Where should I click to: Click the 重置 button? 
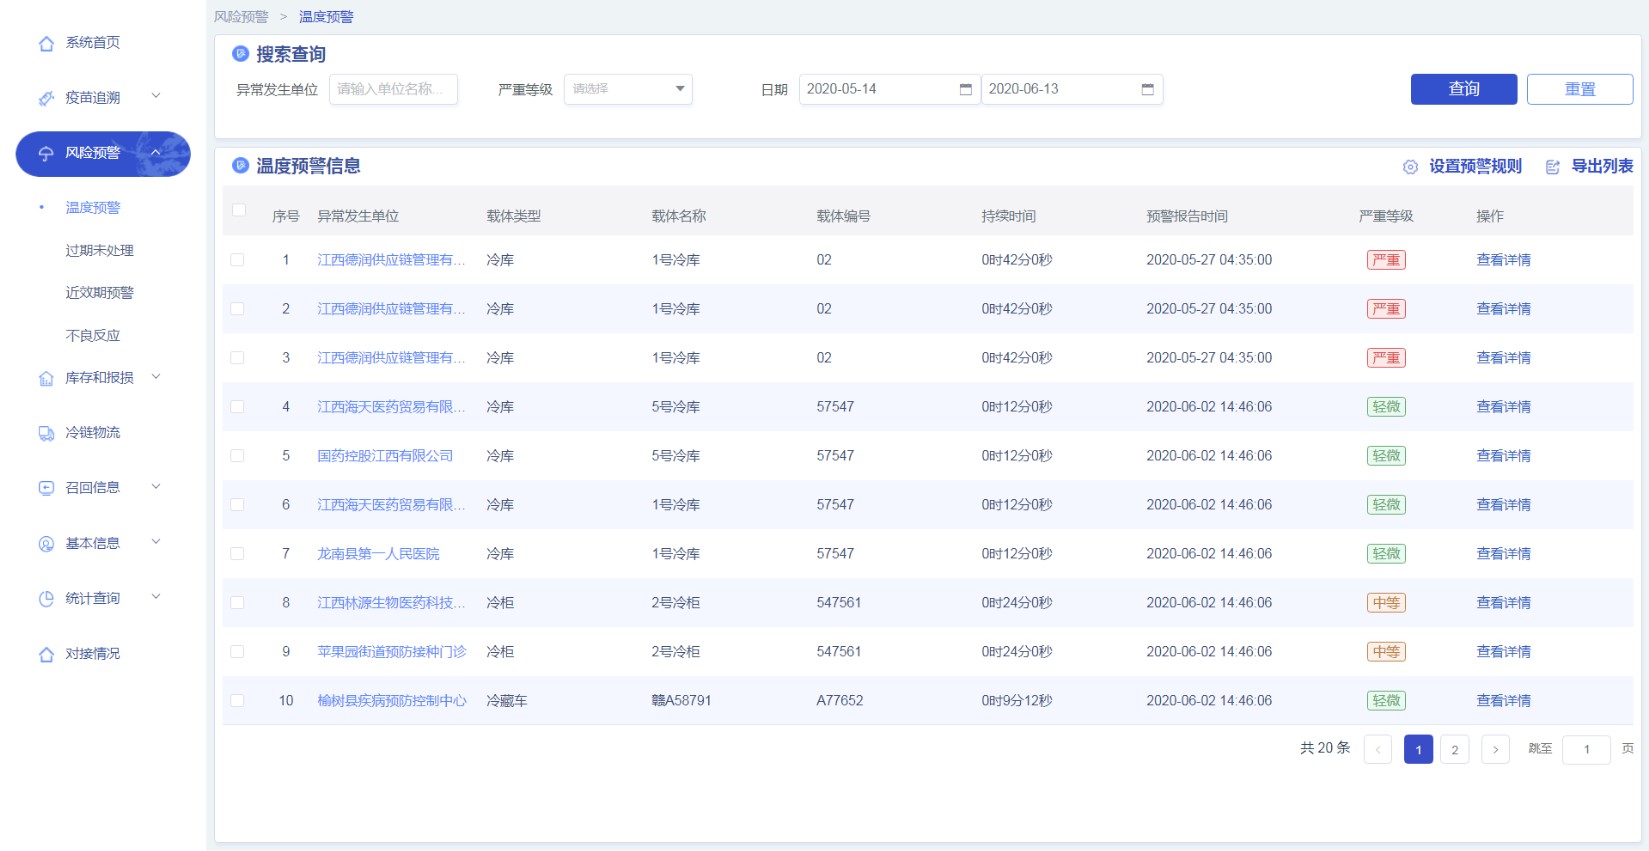pyautogui.click(x=1580, y=89)
